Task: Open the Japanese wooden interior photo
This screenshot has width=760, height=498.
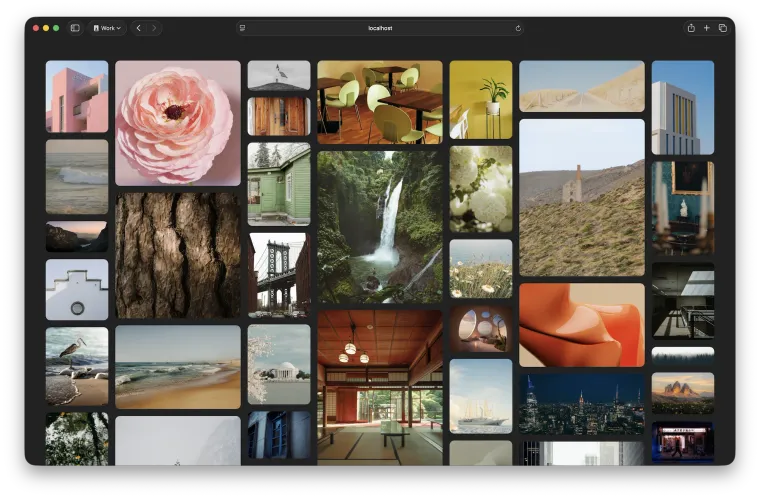Action: tap(379, 387)
